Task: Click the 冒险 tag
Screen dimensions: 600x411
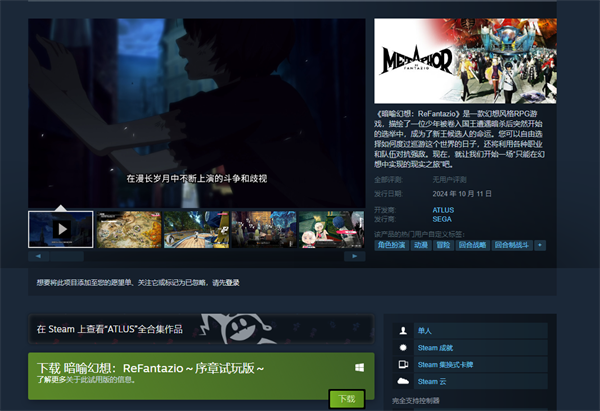Action: [443, 245]
